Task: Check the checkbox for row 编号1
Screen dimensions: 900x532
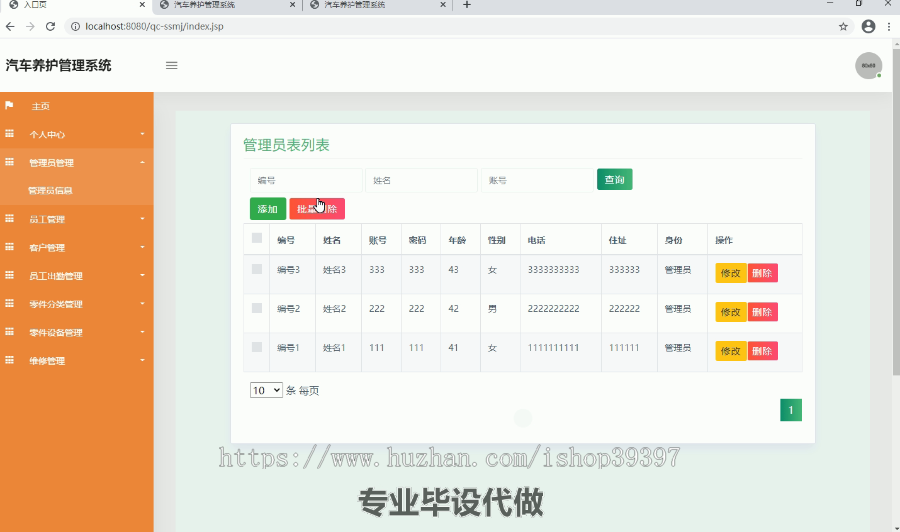Action: coord(257,347)
